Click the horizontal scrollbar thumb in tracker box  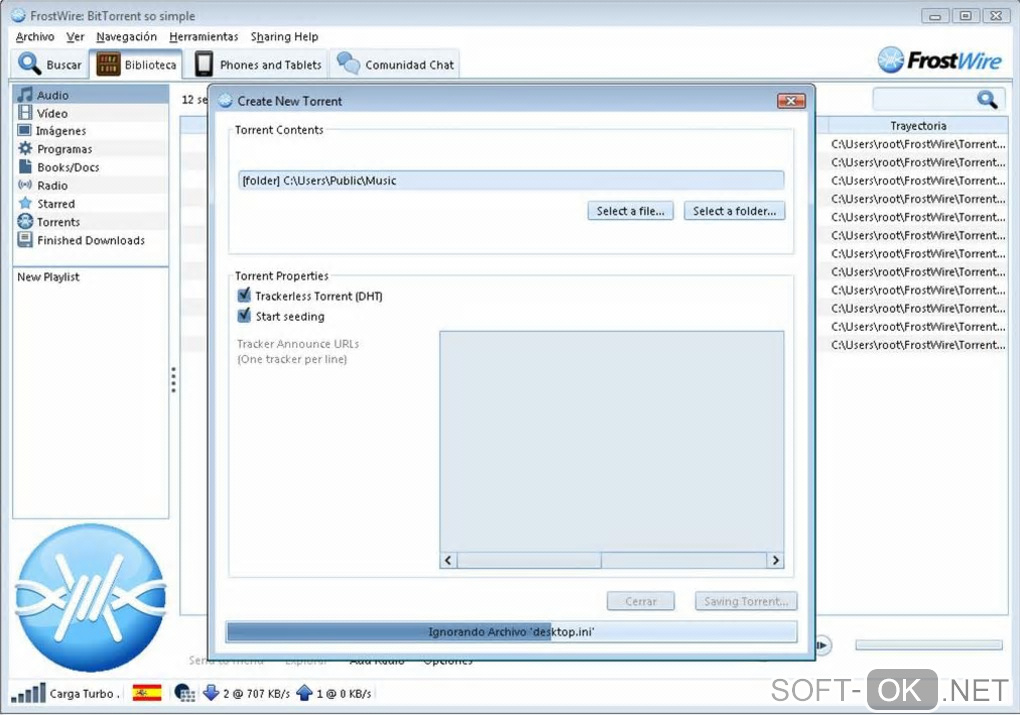point(530,560)
